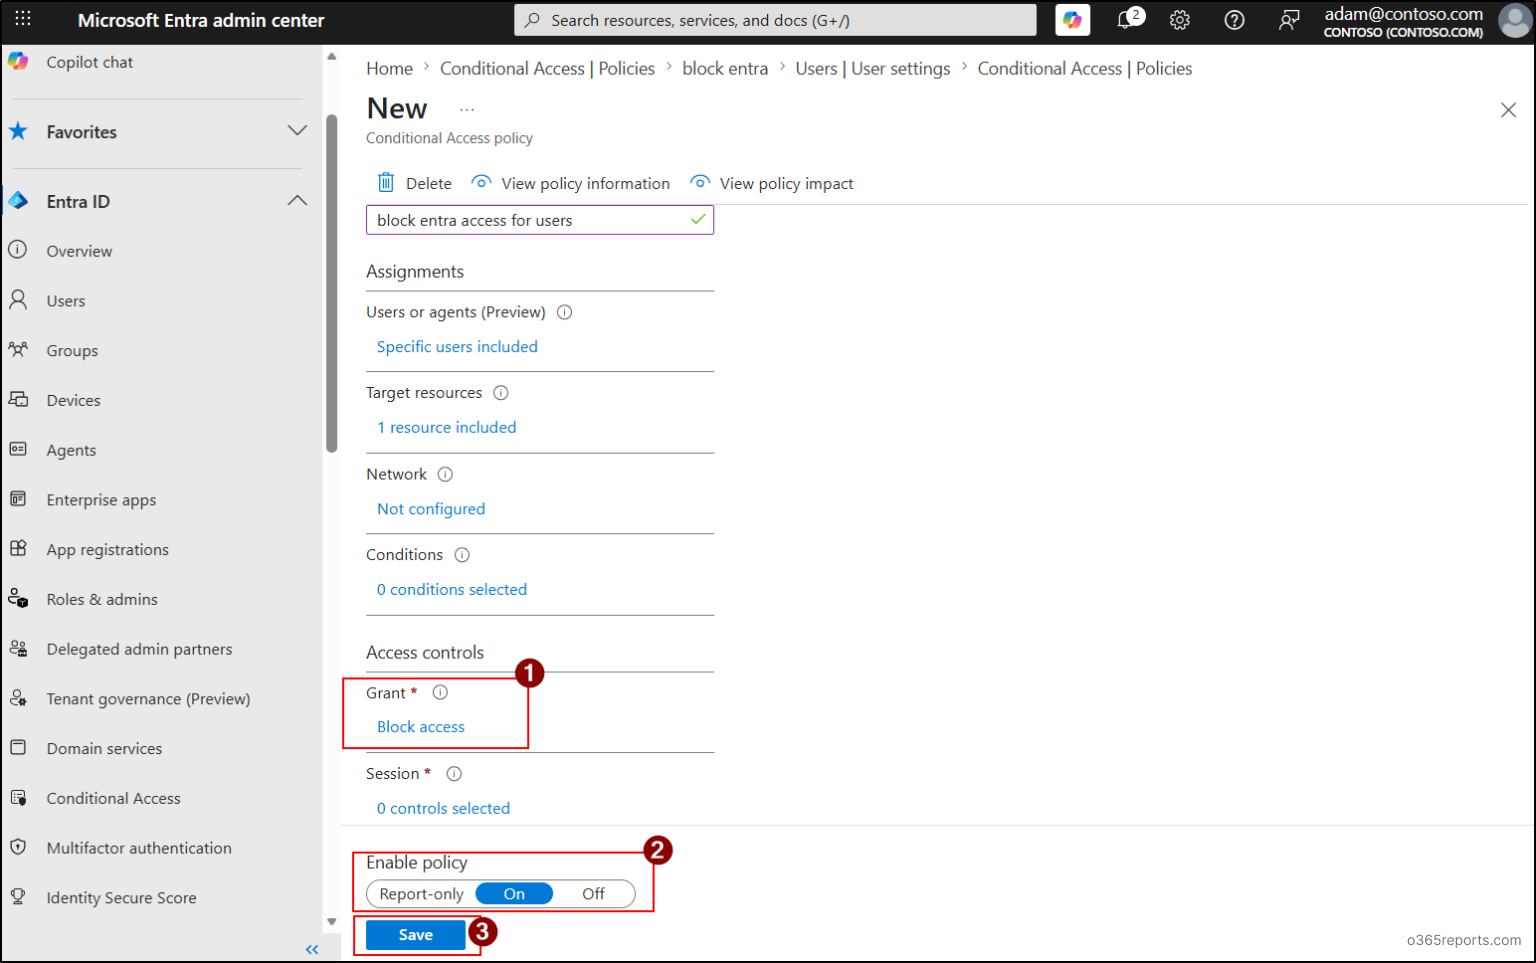Open Network Not configured link
Viewport: 1536px width, 963px height.
pyautogui.click(x=431, y=509)
